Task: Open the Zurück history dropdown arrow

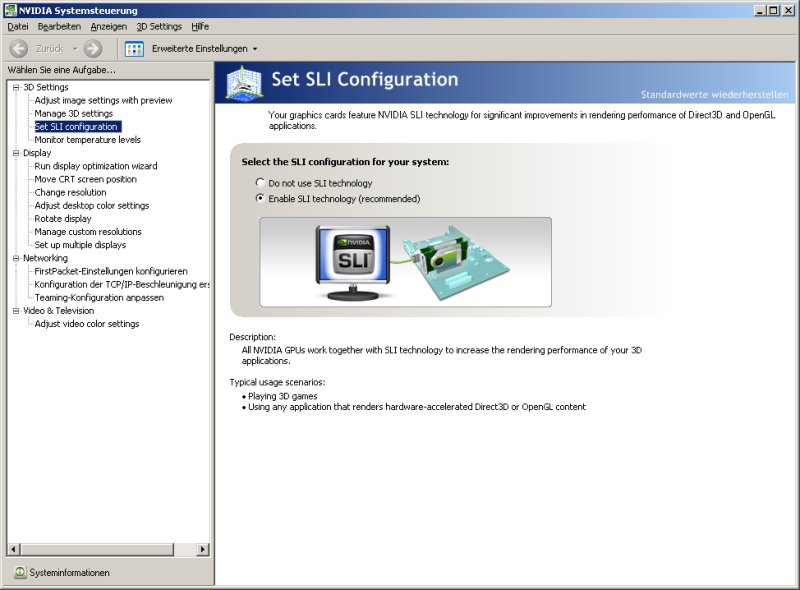Action: tap(75, 49)
